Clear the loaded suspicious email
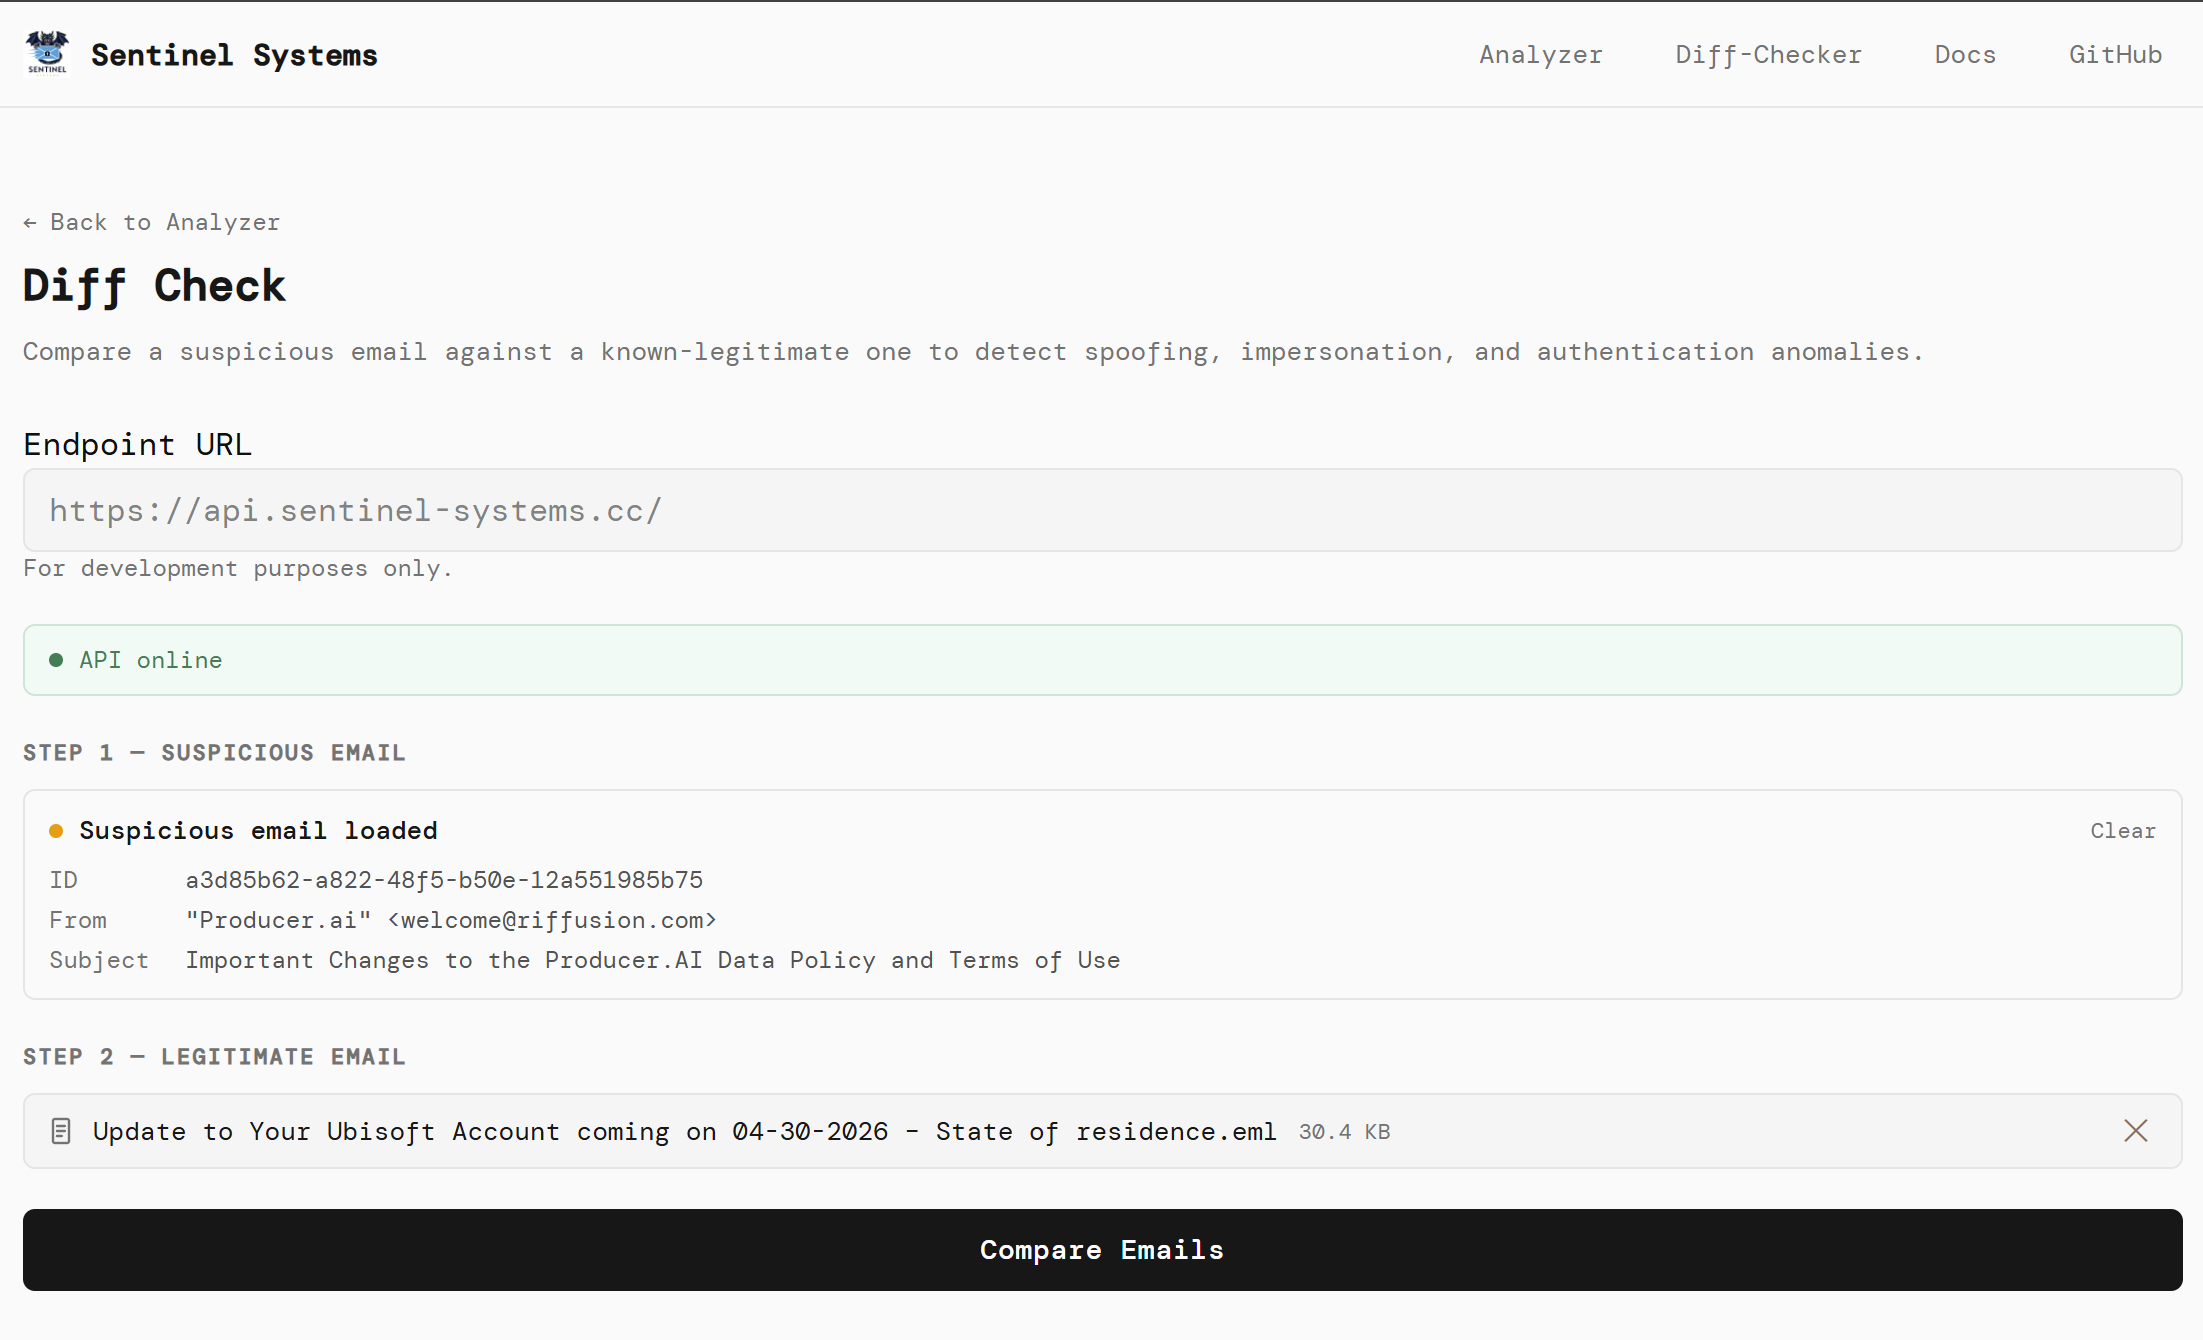The height and width of the screenshot is (1340, 2203). [x=2123, y=831]
